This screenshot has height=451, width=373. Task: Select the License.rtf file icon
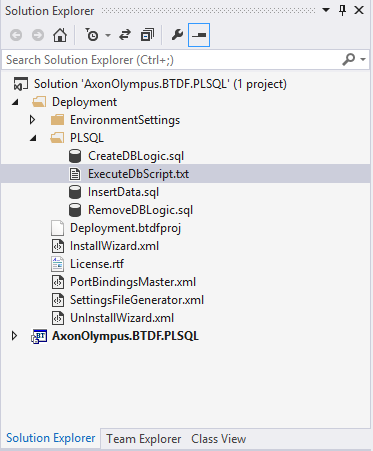click(x=57, y=264)
